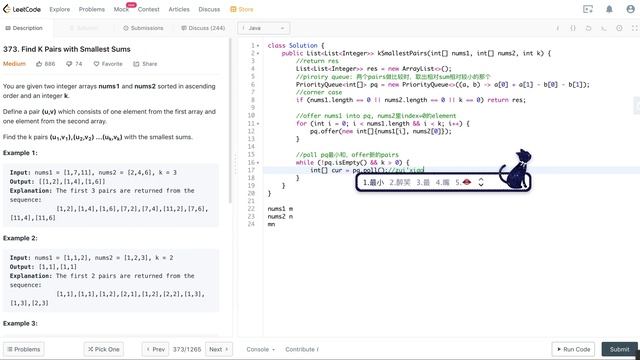The height and width of the screenshot is (360, 640).
Task: Click Pick One random problem
Action: click(x=104, y=349)
